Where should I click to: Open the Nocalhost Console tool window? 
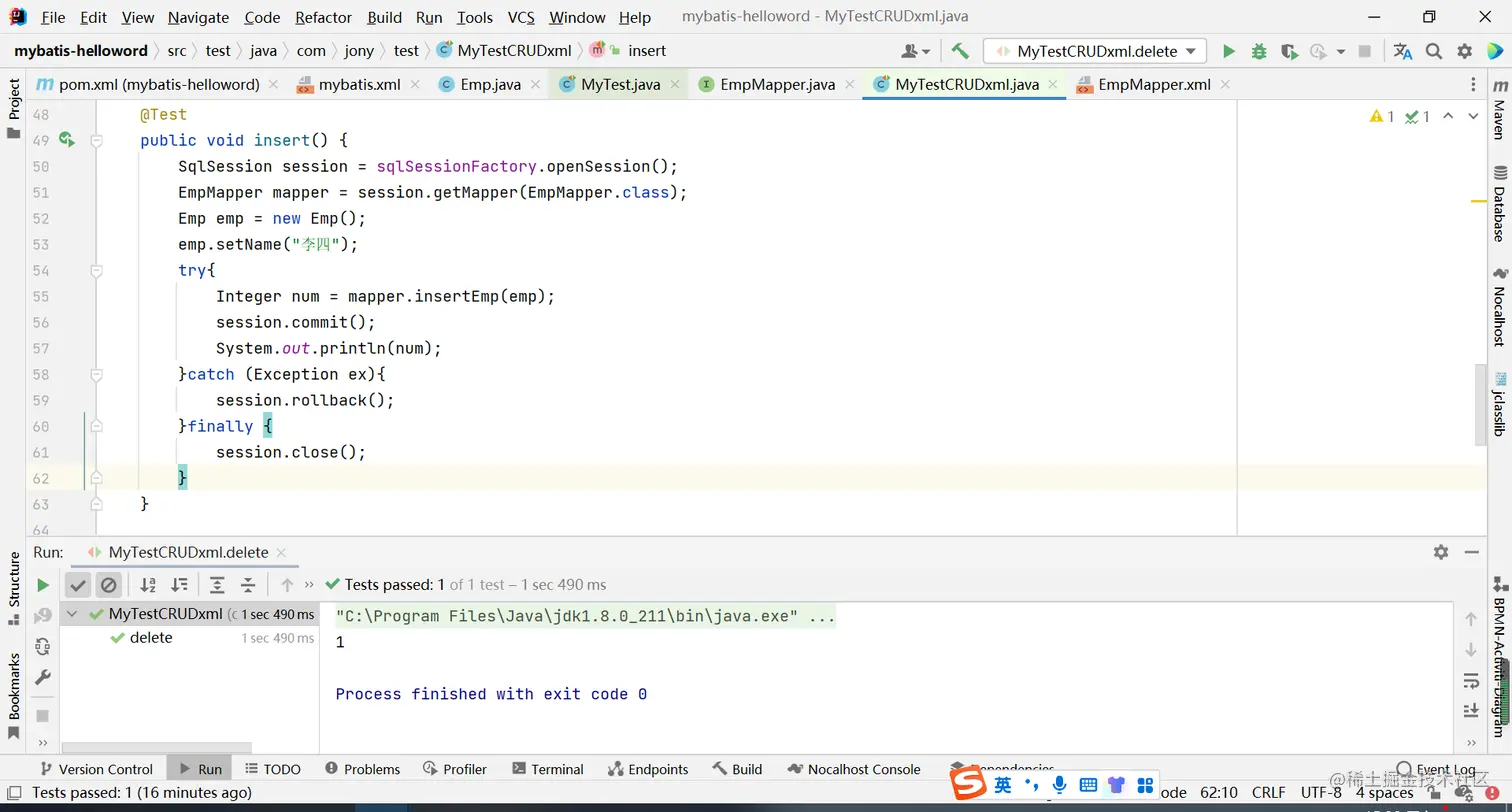853,769
